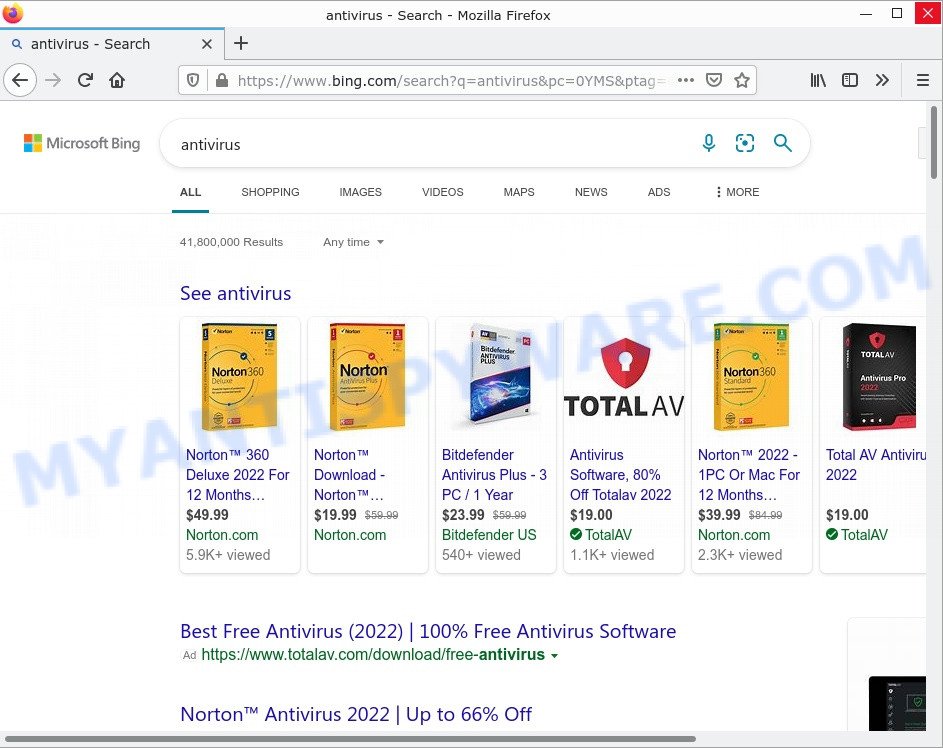This screenshot has width=943, height=748.
Task: Open the Firefox home page
Action: [117, 80]
